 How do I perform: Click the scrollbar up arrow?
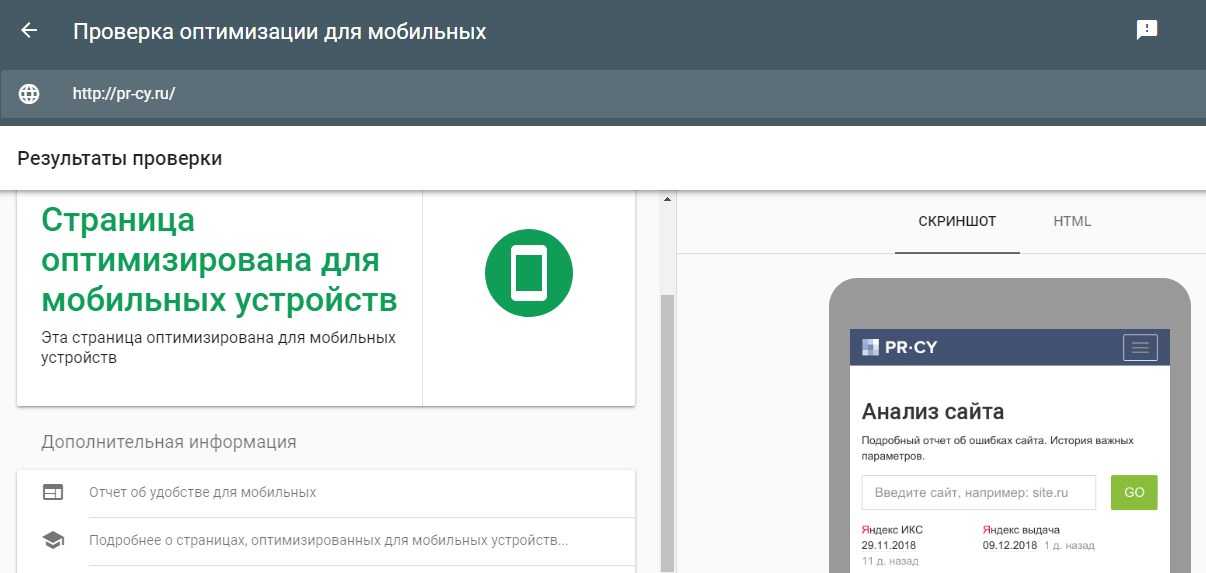(x=667, y=200)
